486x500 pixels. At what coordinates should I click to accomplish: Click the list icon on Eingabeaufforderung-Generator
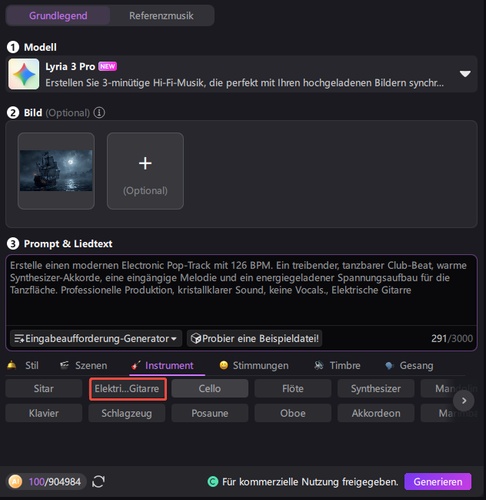(19, 339)
